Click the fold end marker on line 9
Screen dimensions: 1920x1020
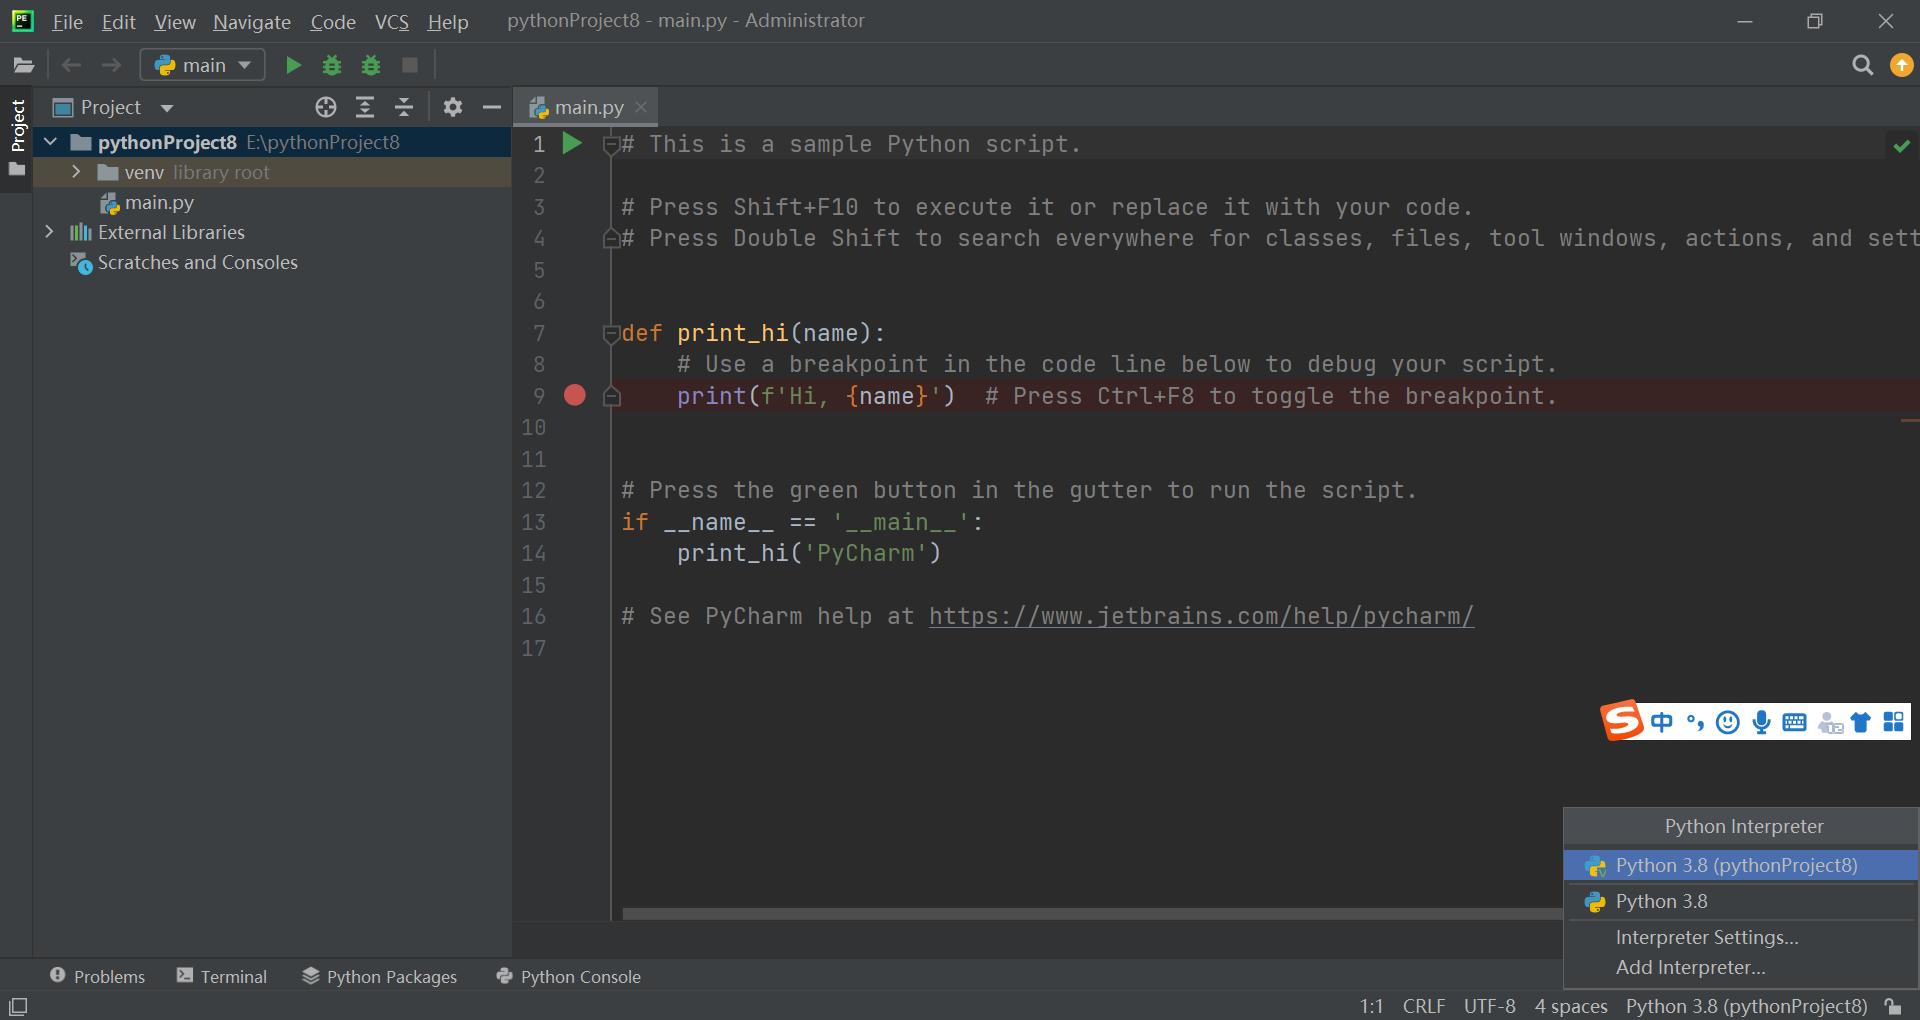point(611,397)
